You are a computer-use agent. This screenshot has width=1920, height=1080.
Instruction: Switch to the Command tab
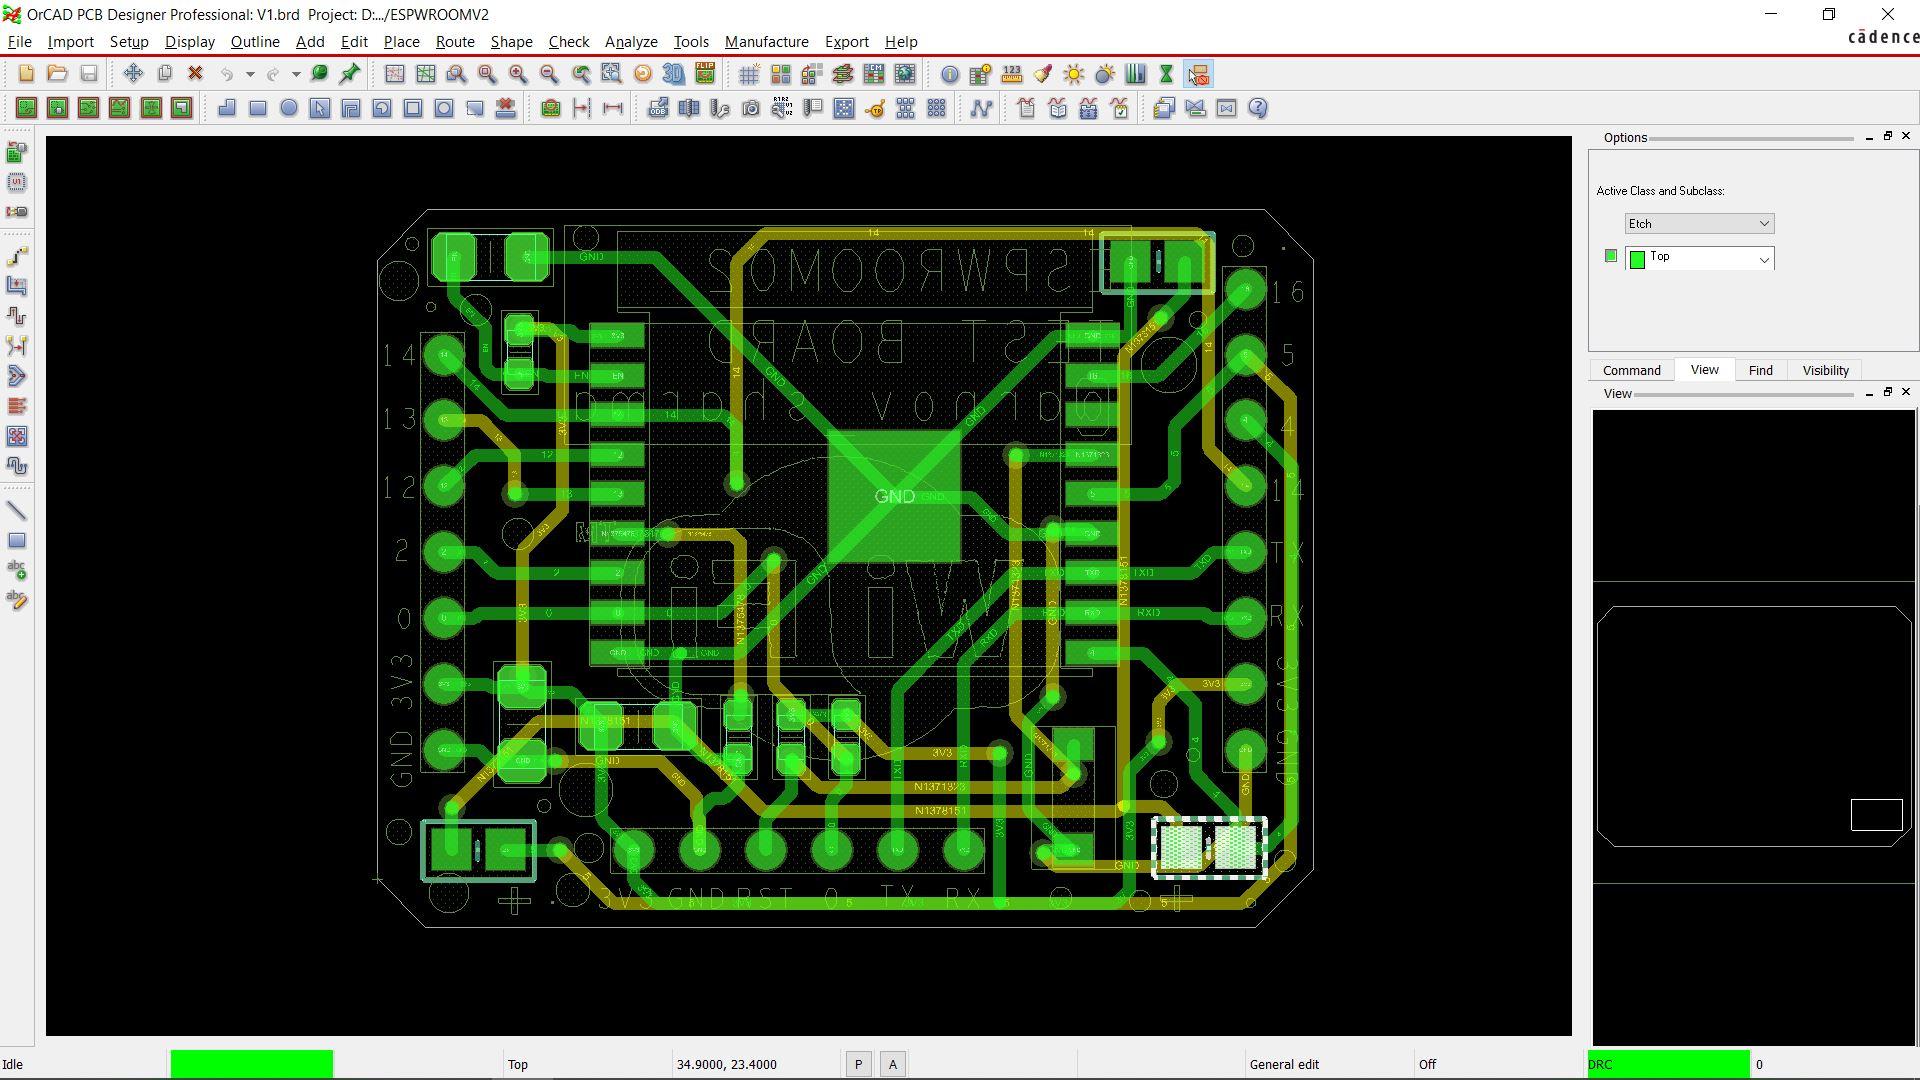[1632, 370]
